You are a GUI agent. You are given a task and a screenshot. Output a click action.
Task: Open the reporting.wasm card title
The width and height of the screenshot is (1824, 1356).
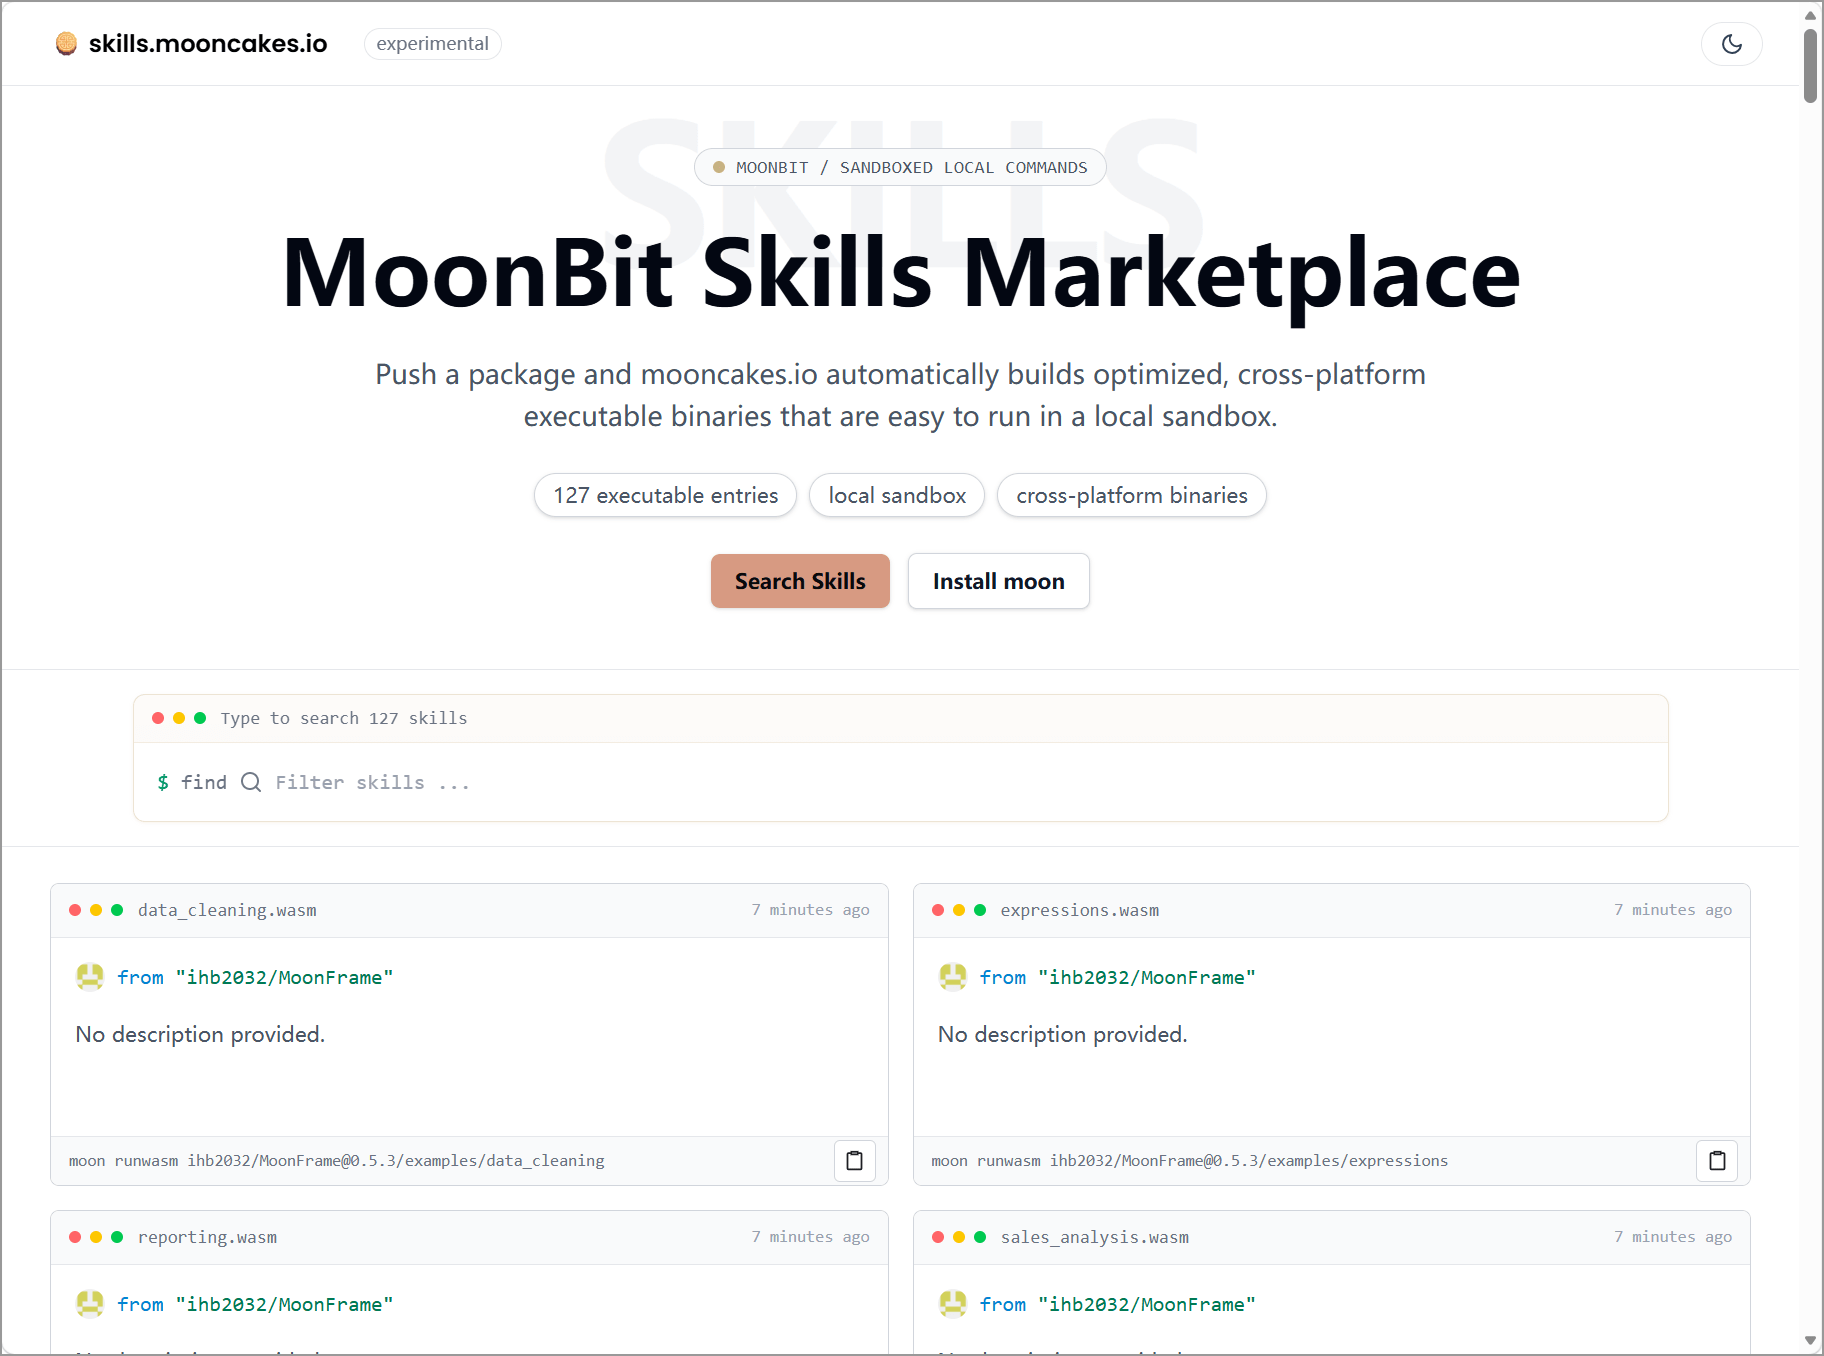pyautogui.click(x=207, y=1237)
